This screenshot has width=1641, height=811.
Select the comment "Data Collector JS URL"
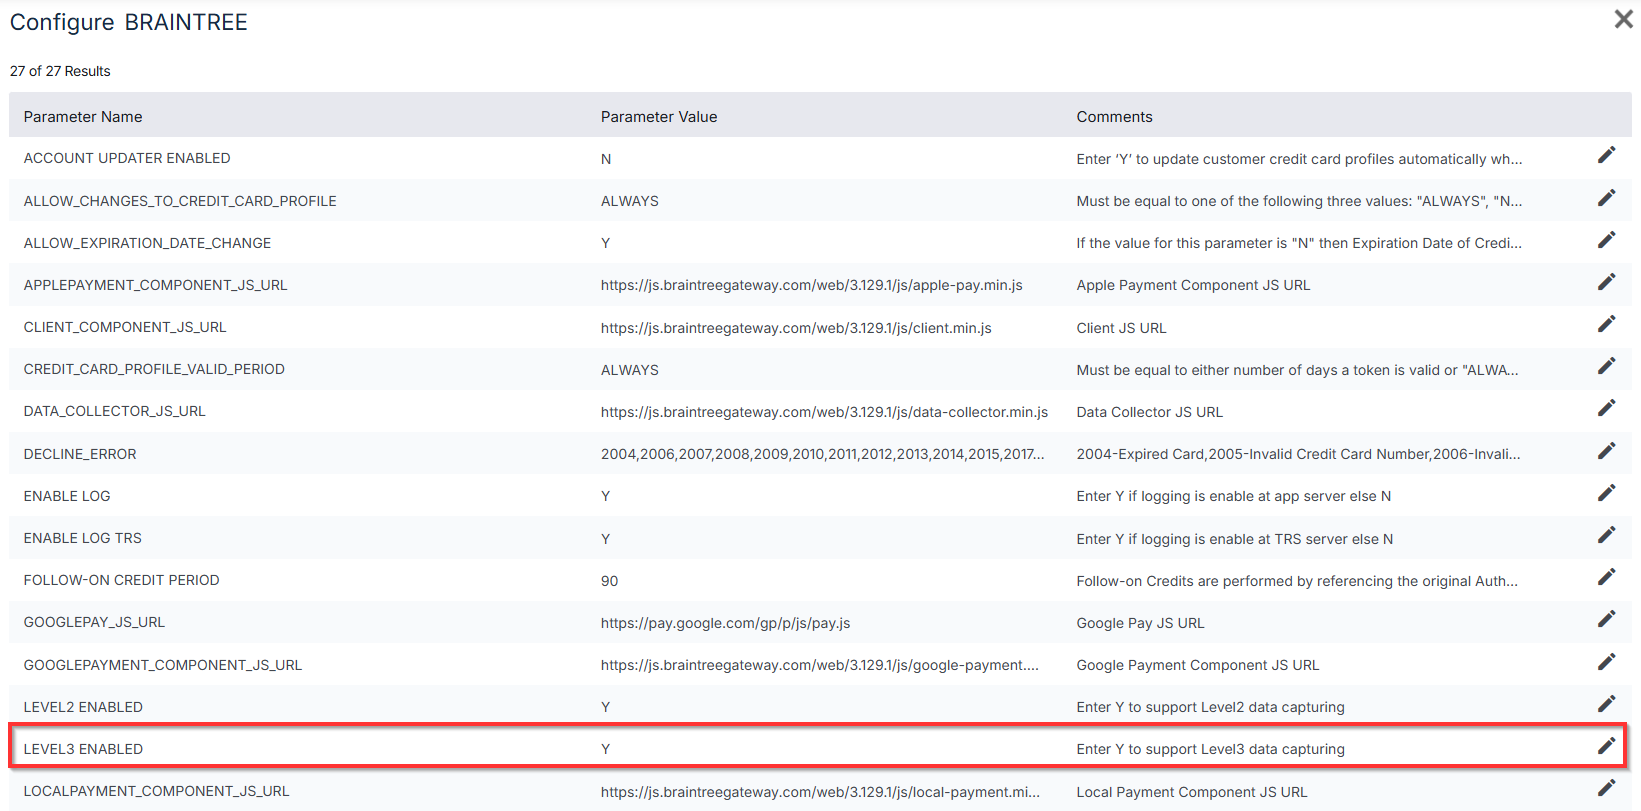click(x=1150, y=412)
